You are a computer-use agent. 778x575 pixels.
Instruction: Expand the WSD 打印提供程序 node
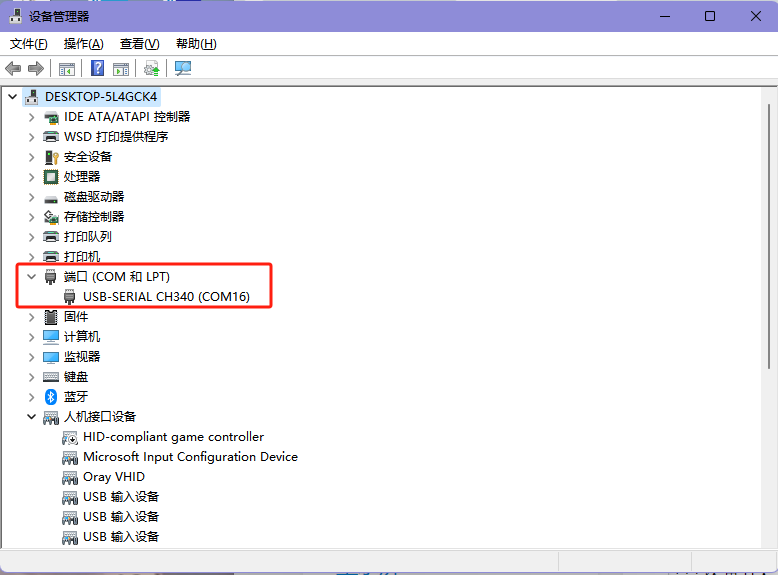pos(32,137)
